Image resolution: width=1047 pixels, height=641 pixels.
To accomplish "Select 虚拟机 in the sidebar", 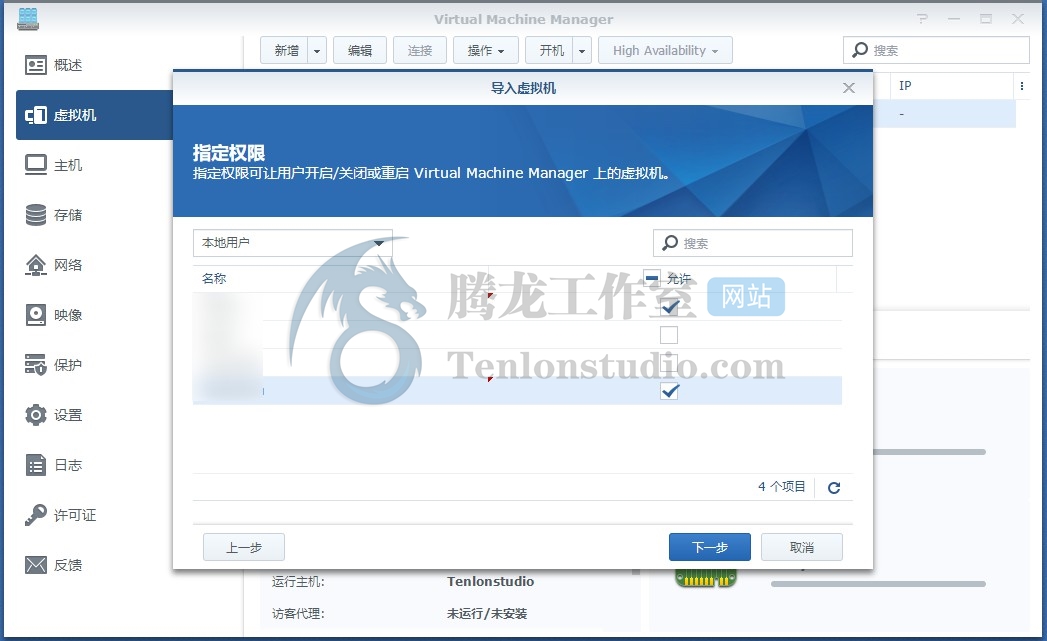I will click(x=95, y=115).
